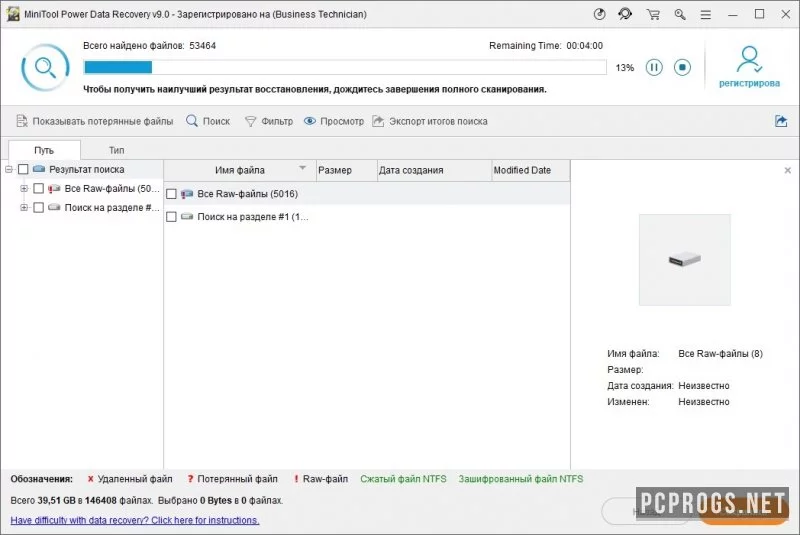Minimize the MiniTool window
This screenshot has width=800, height=535.
733,15
